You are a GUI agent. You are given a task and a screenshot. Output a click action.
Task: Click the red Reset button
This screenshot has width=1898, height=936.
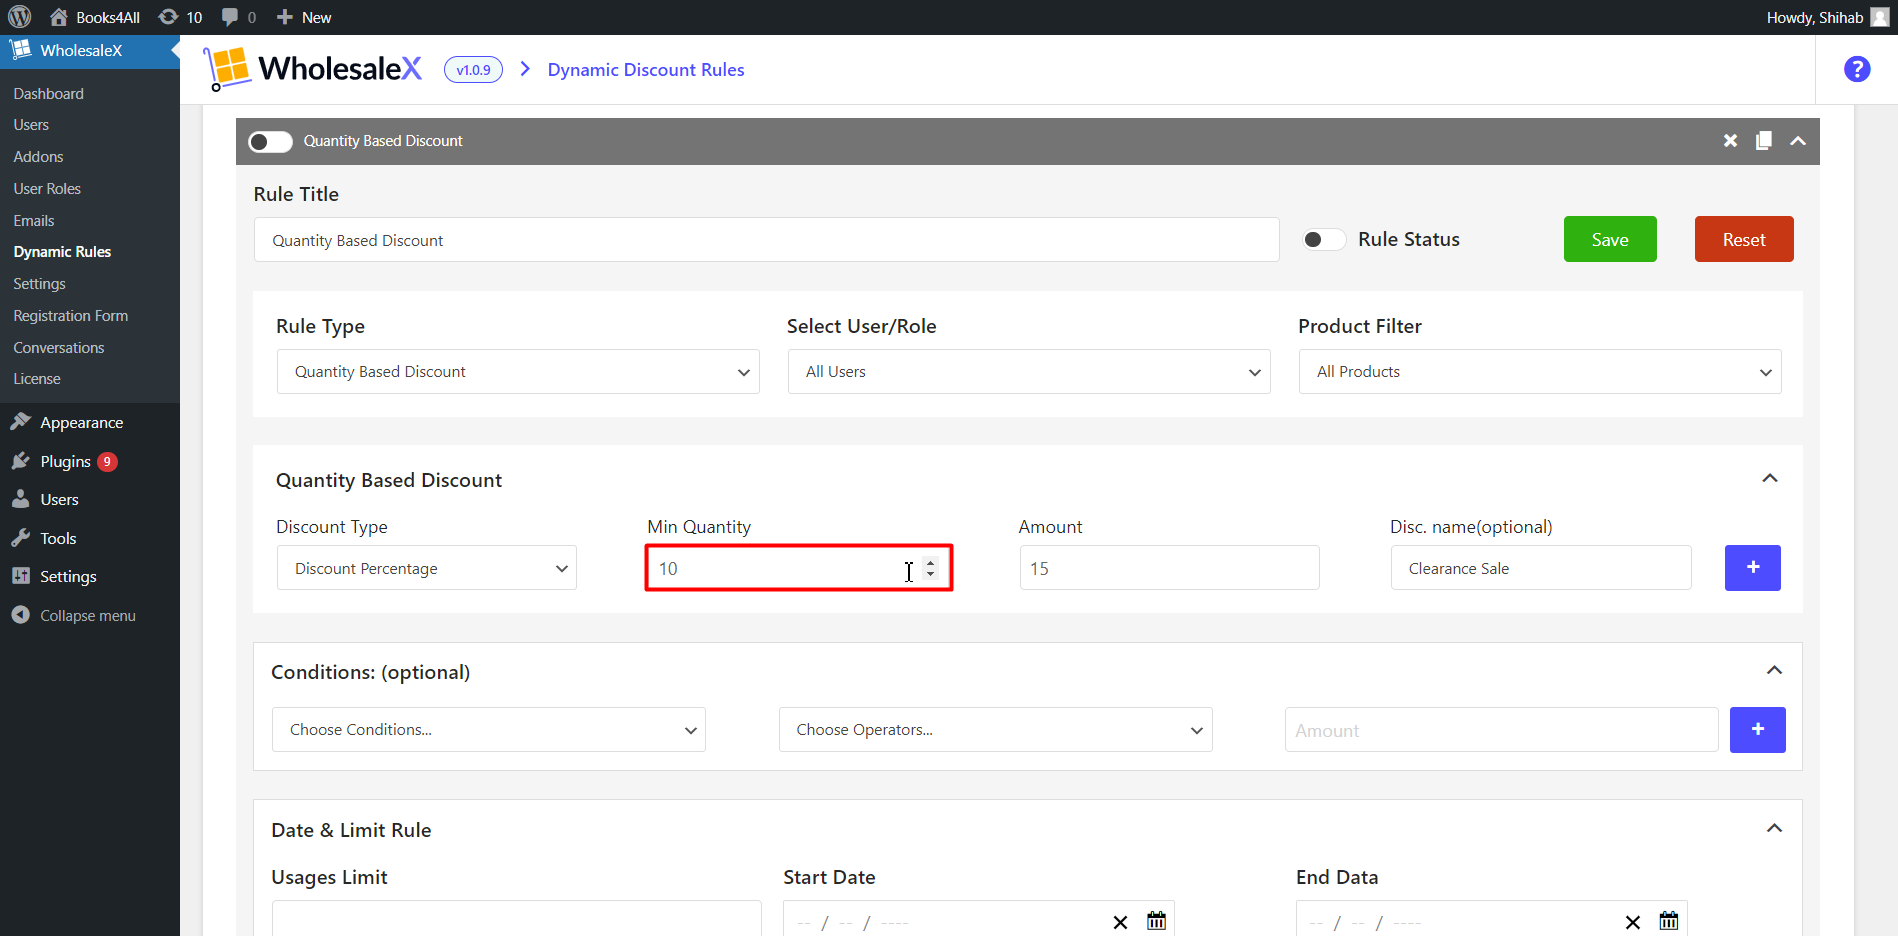(x=1744, y=239)
